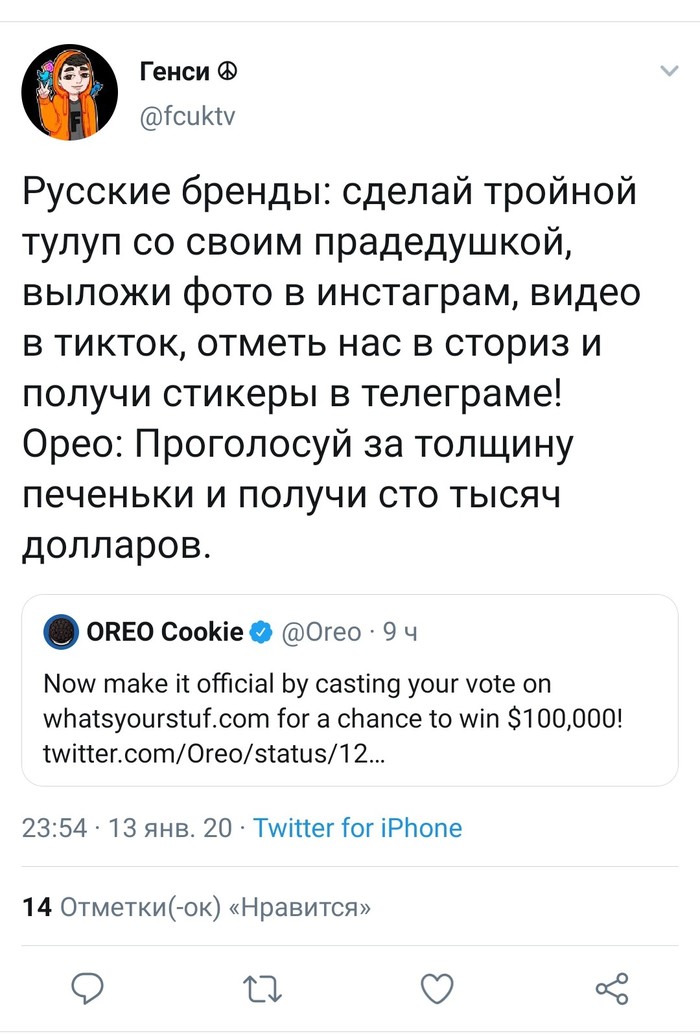Expand the tweet options chevron
The image size is (700, 1034).
(x=668, y=70)
